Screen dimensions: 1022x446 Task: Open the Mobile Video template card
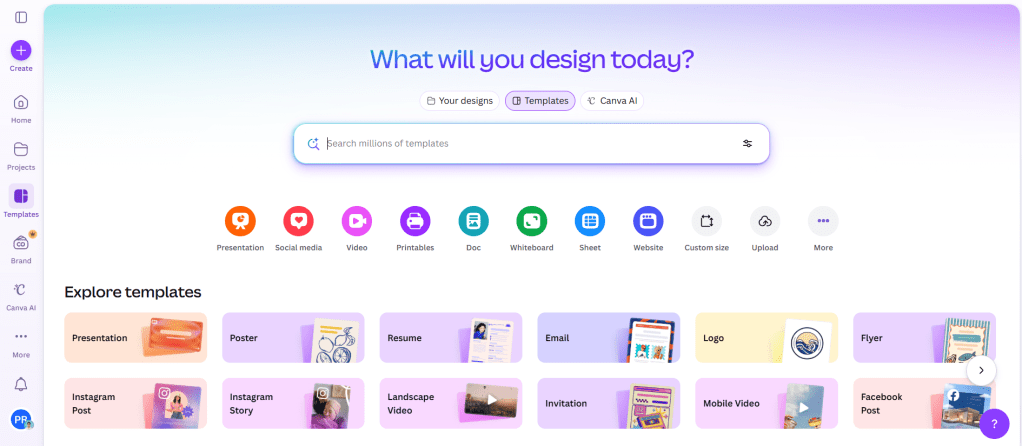(766, 403)
